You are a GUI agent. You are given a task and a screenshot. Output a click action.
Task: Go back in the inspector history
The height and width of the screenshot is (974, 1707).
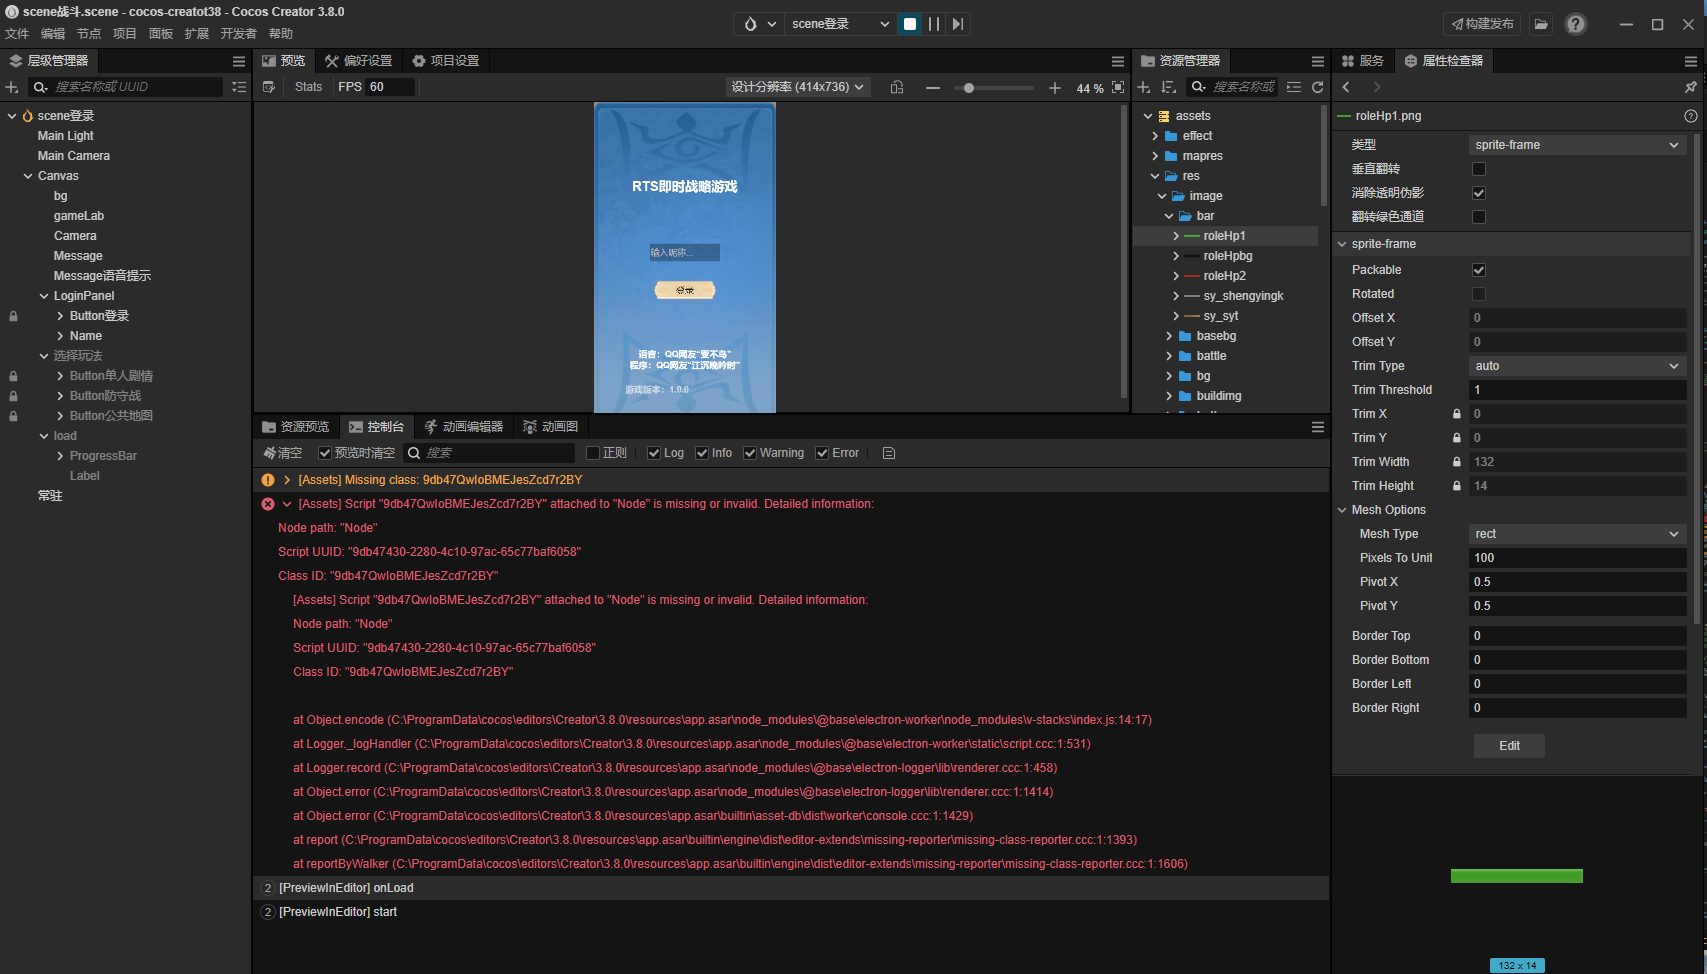(1347, 87)
